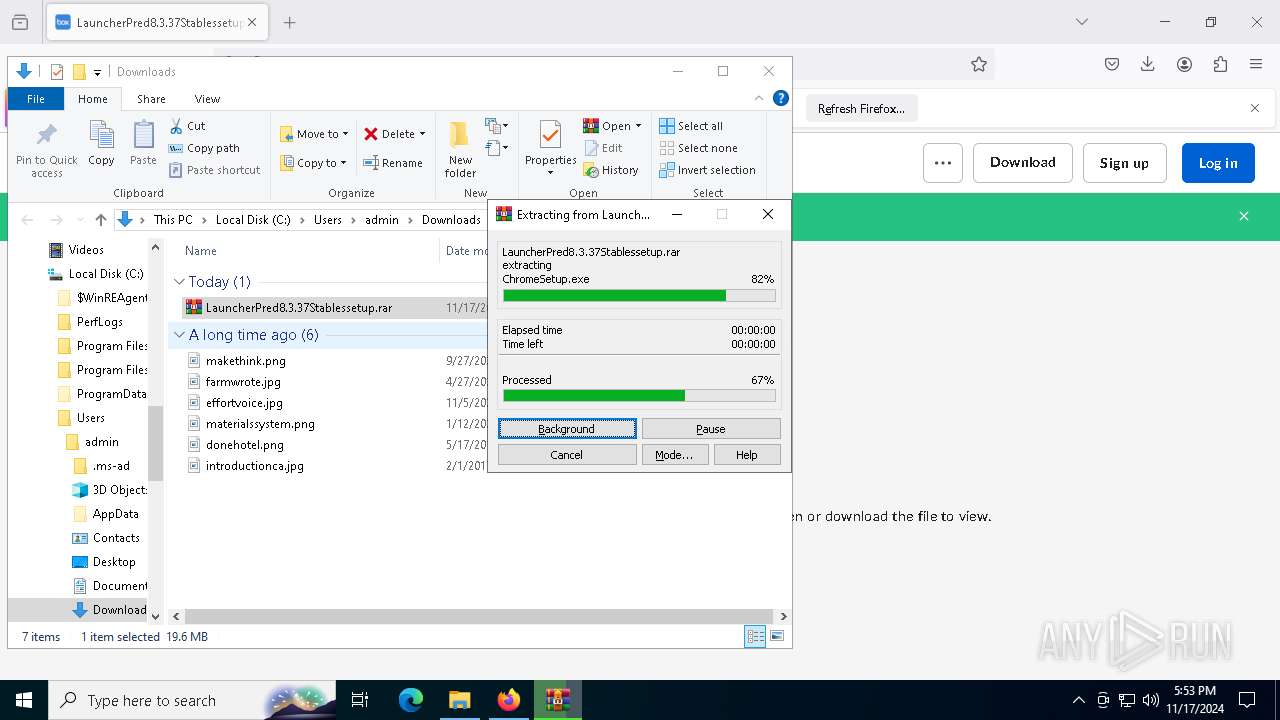Click the Rename ribbon button
Image resolution: width=1280 pixels, height=720 pixels.
point(393,163)
